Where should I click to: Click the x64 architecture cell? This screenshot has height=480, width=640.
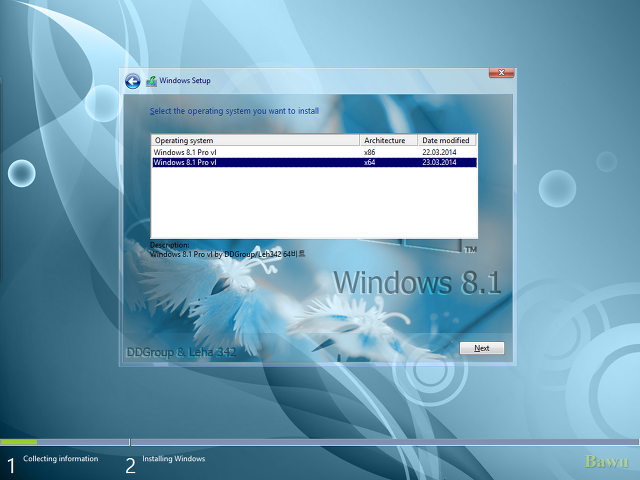[x=369, y=162]
